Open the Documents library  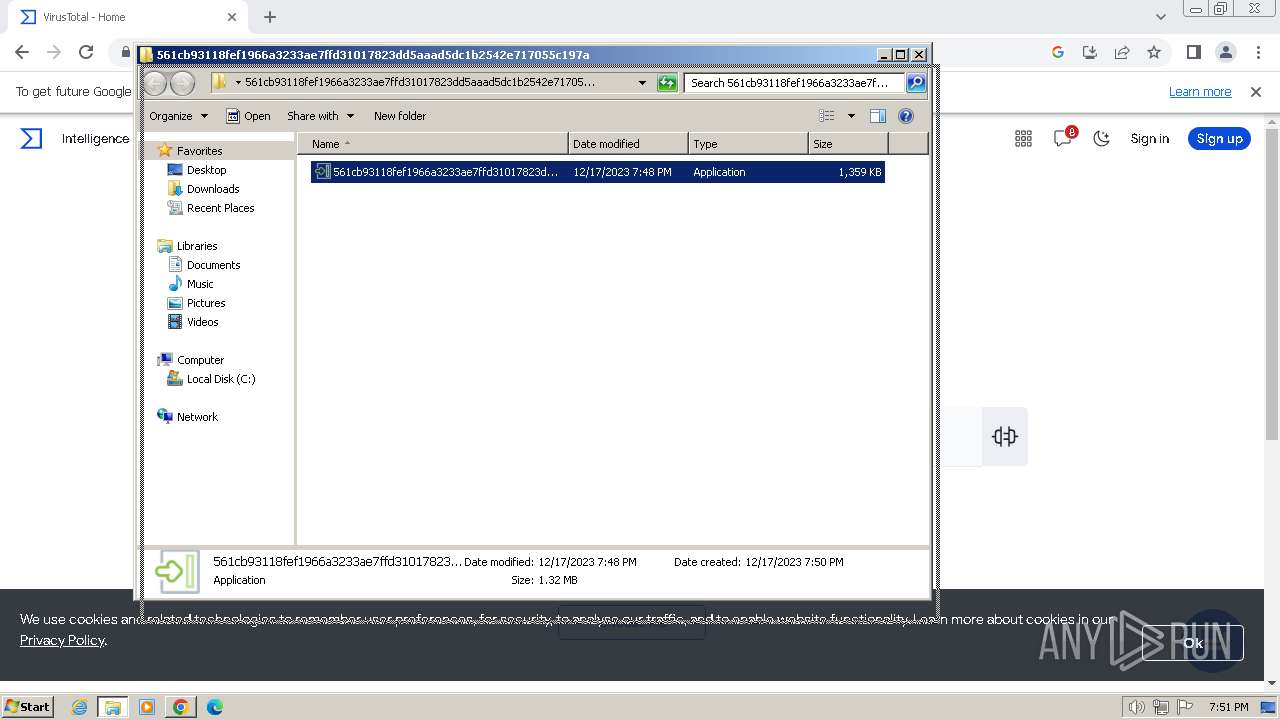click(213, 265)
